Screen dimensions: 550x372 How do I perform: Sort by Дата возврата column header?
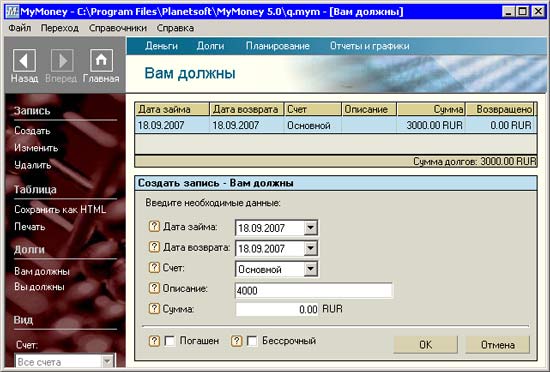(247, 109)
